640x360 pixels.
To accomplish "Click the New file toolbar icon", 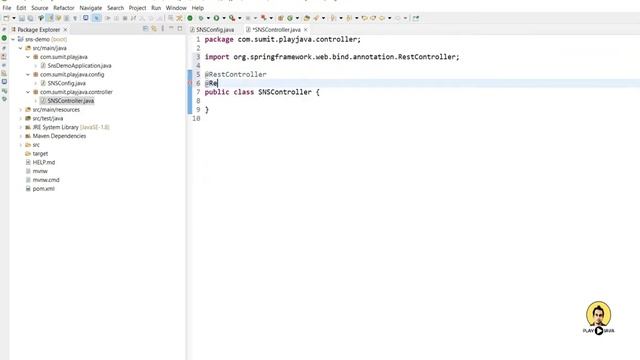I will click(x=6, y=18).
